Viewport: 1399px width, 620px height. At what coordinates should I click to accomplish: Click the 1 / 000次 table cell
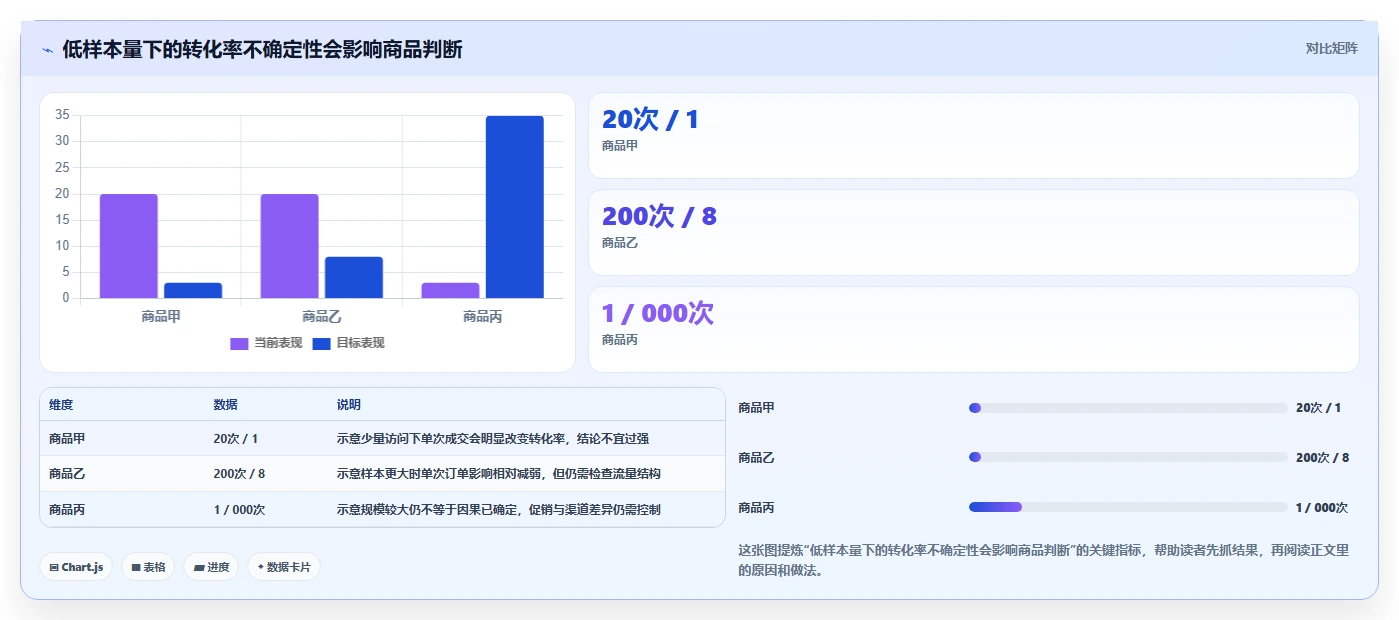(239, 509)
